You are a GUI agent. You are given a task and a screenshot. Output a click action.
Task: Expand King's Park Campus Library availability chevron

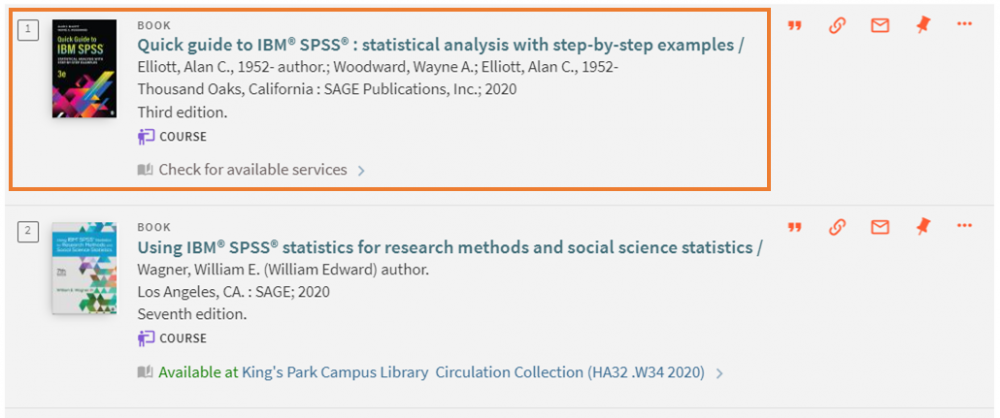(x=719, y=373)
